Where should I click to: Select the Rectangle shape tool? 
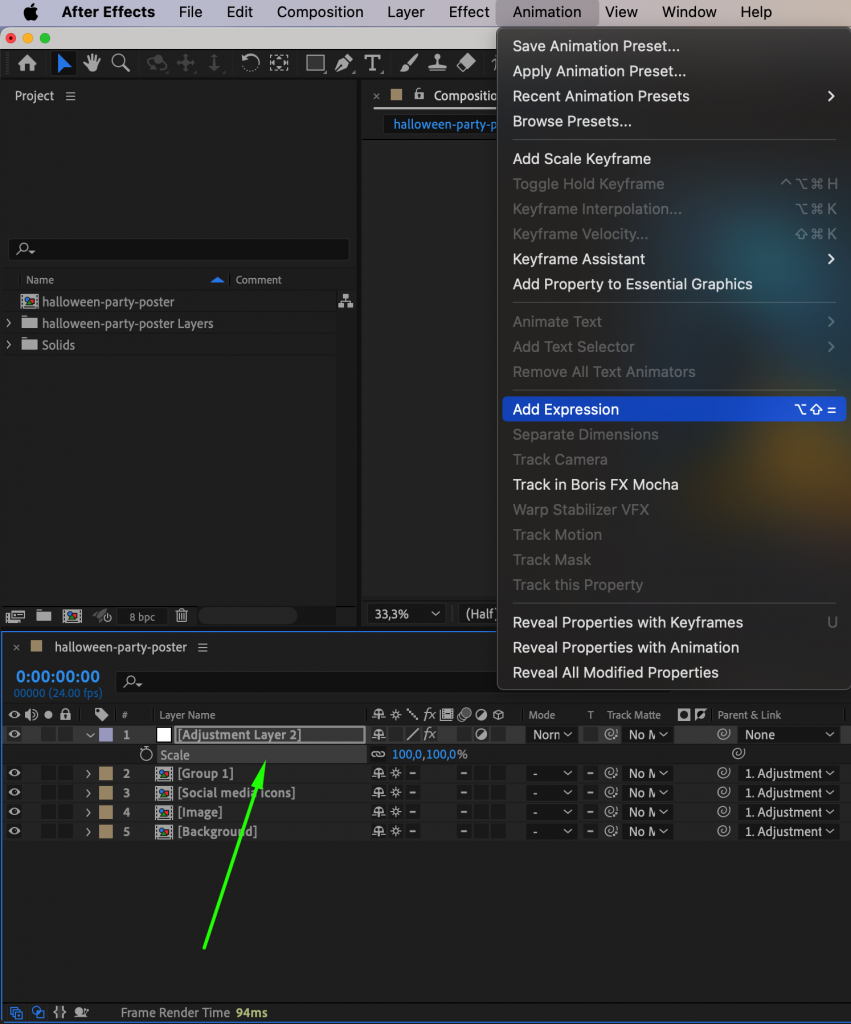pos(315,63)
